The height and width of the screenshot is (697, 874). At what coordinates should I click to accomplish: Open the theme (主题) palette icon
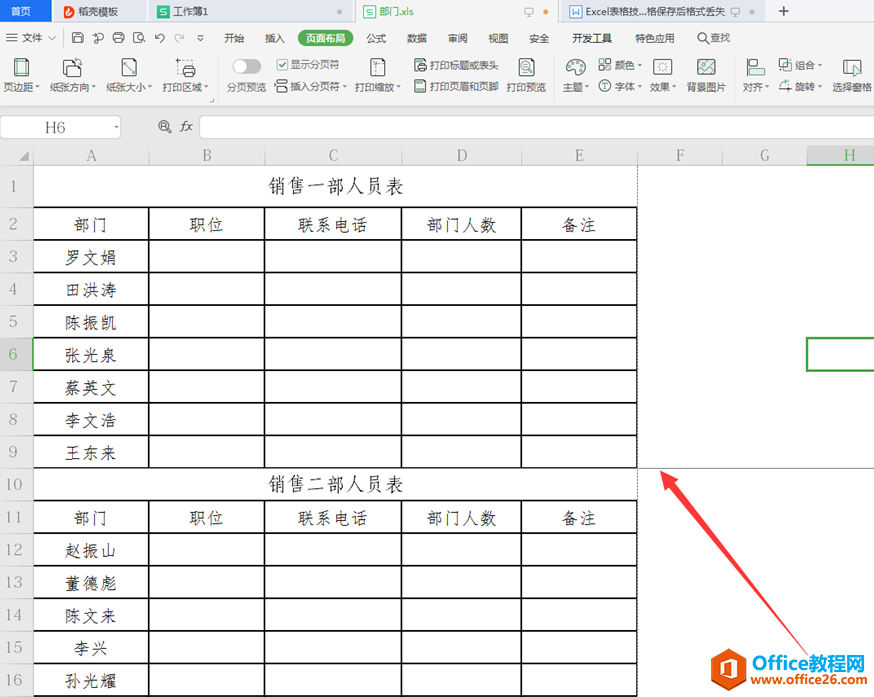click(x=575, y=67)
